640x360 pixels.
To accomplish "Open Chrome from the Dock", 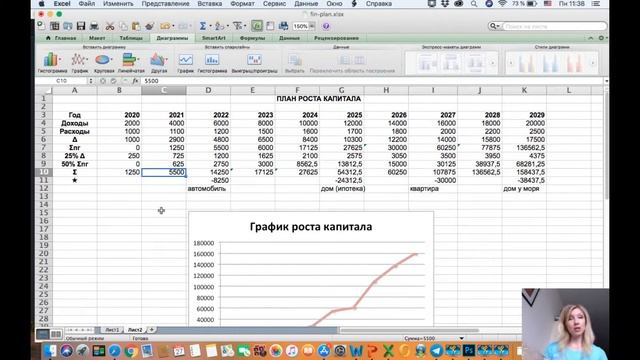I will [x=131, y=351].
